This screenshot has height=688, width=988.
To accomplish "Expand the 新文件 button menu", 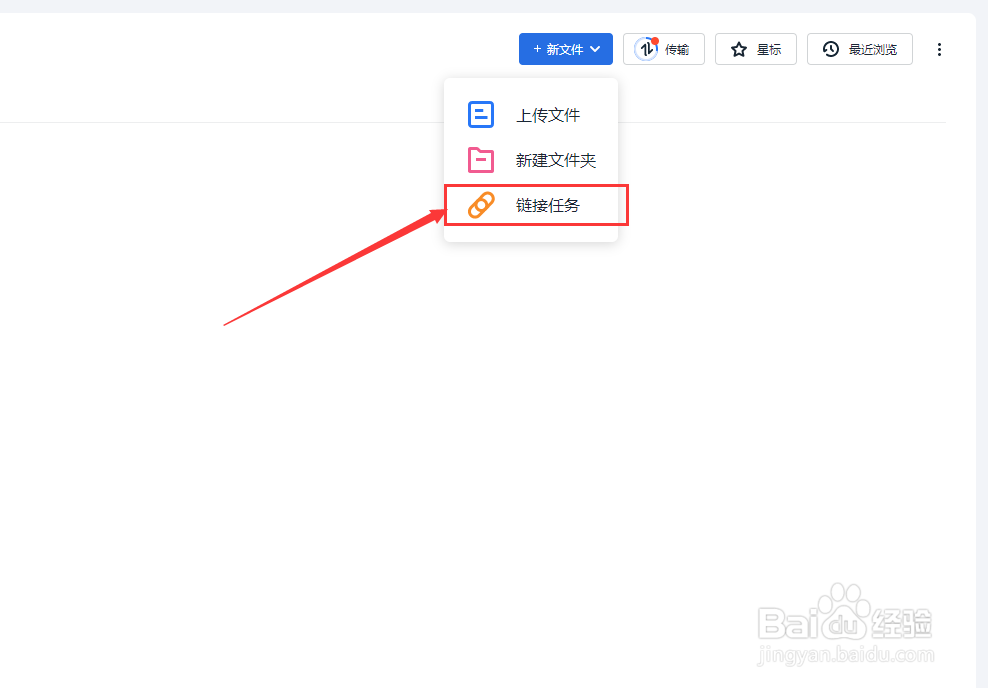I will (565, 48).
